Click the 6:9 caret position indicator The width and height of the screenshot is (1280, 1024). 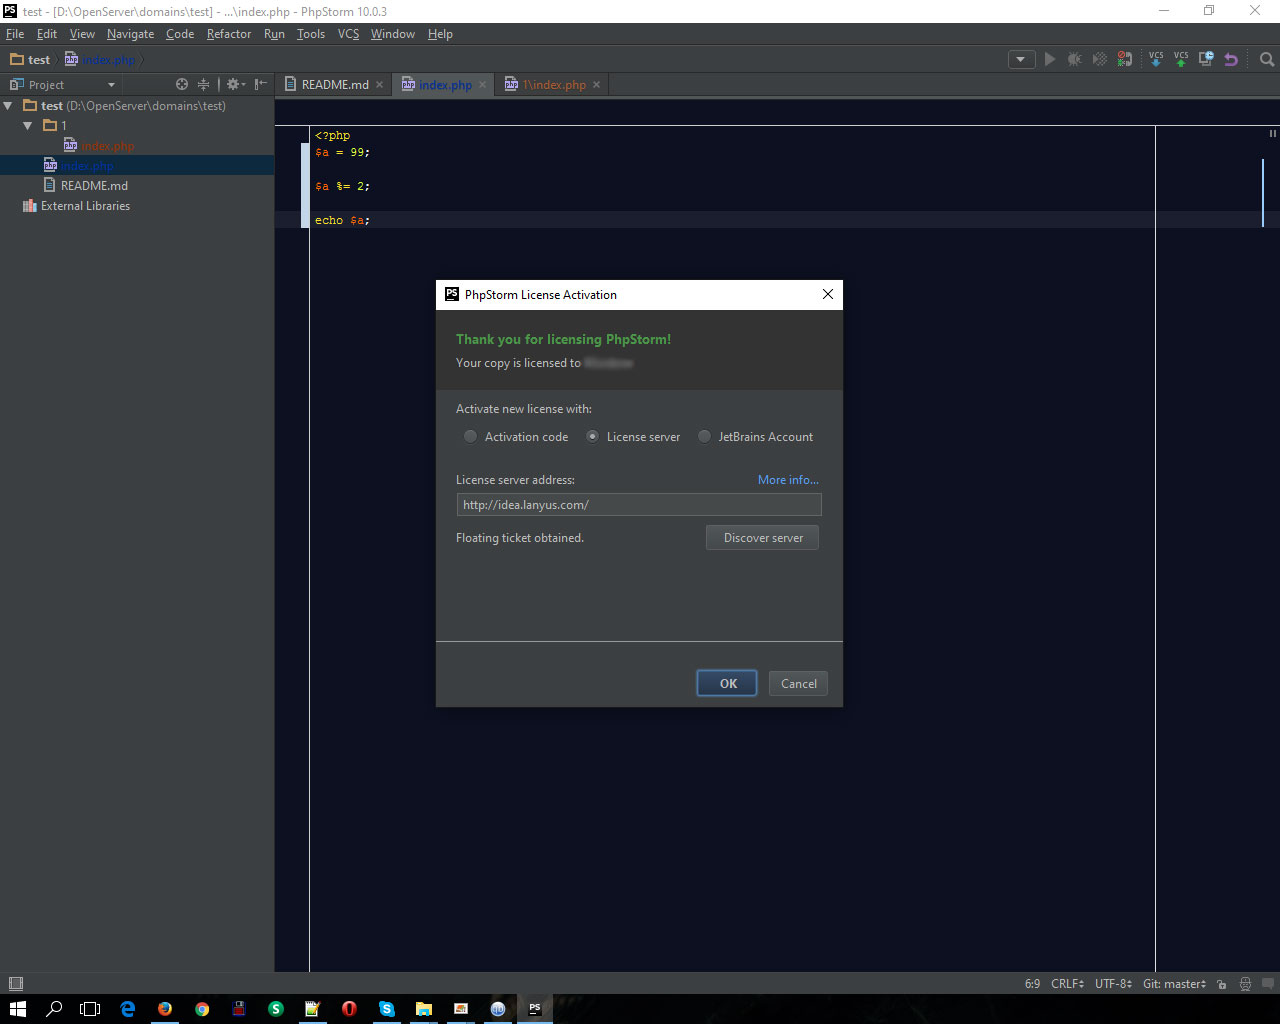(x=1032, y=984)
